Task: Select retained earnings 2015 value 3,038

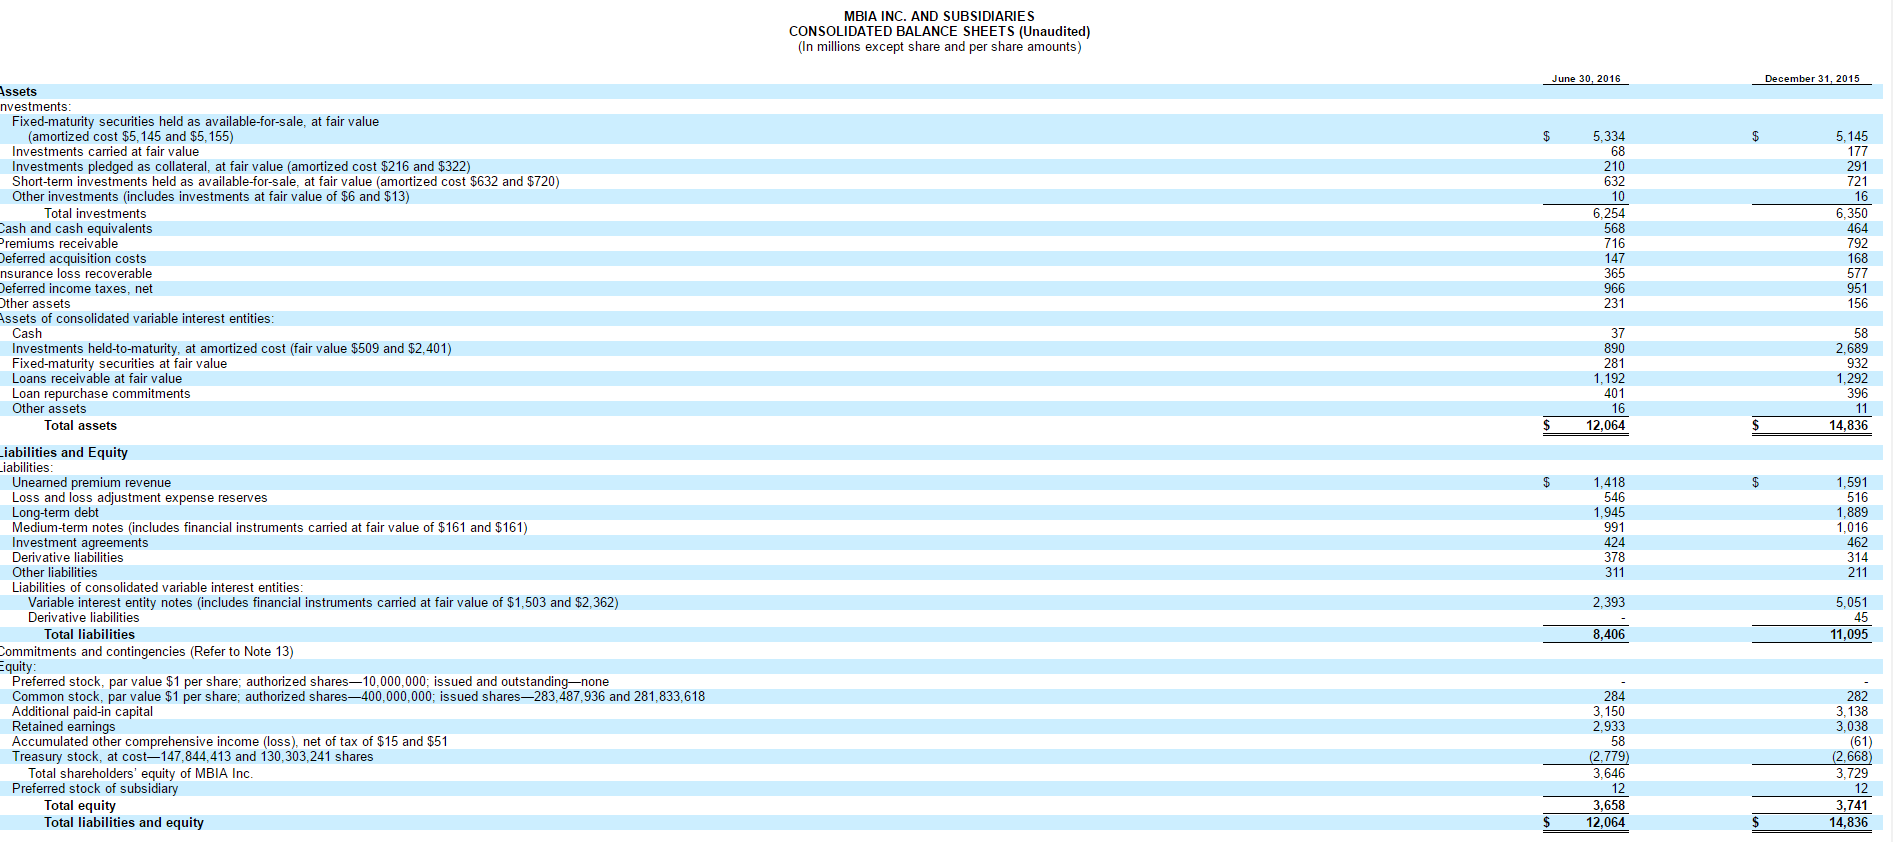Action: tap(1851, 726)
